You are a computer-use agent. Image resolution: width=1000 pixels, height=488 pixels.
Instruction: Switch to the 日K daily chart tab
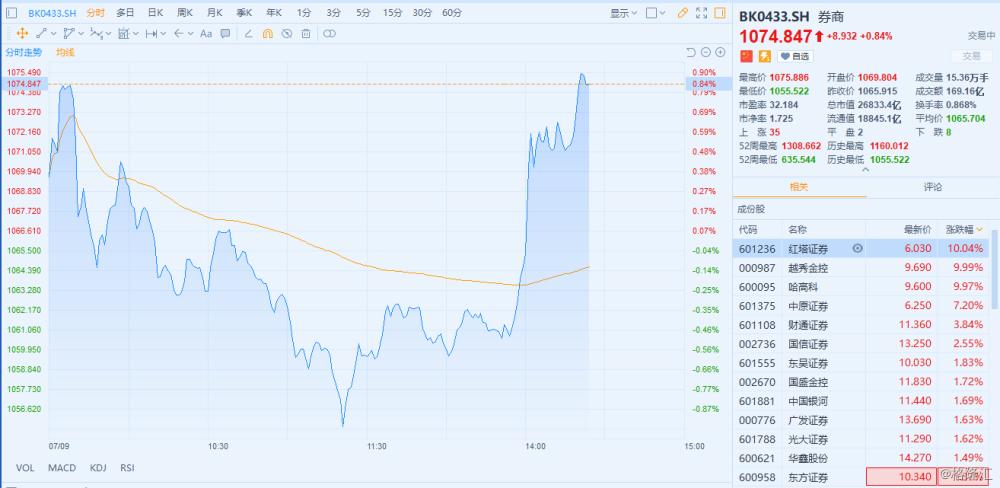pos(155,14)
